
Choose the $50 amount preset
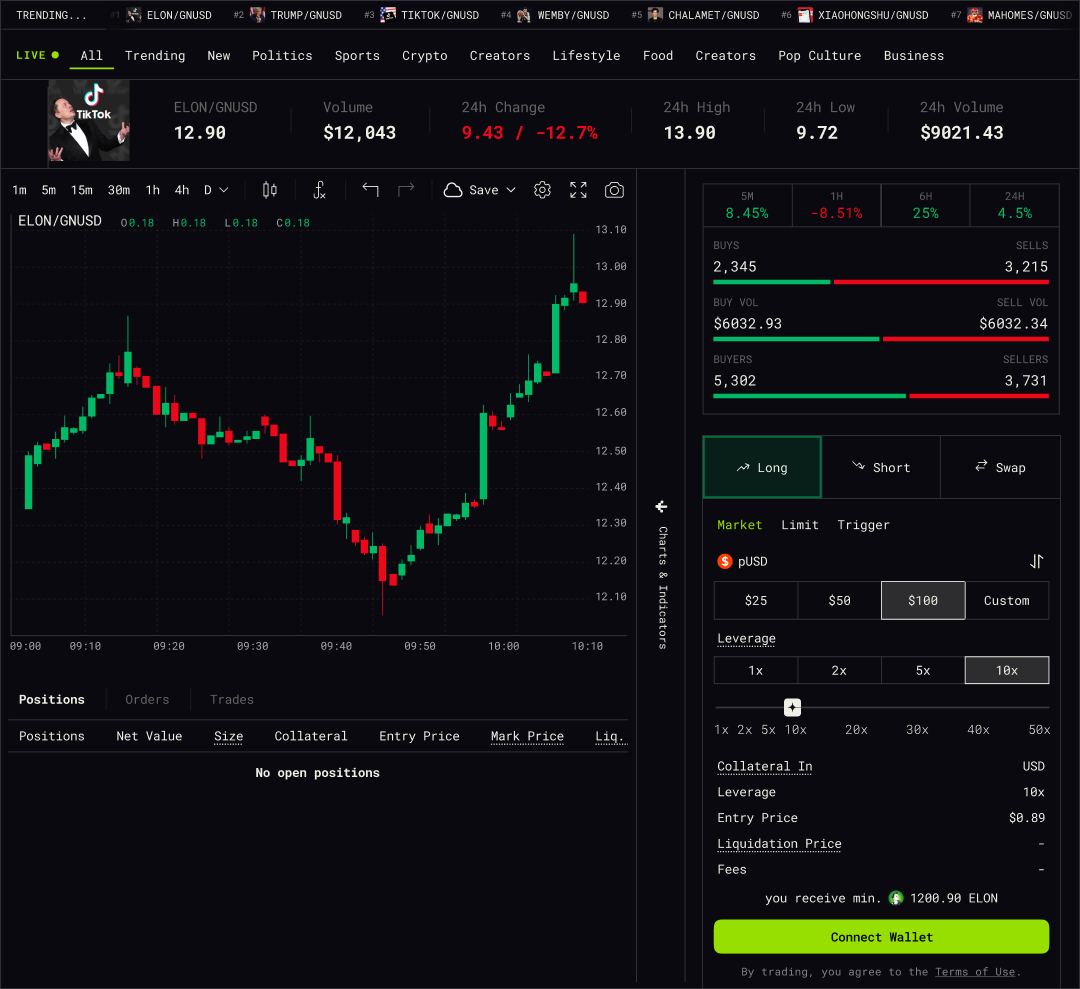click(x=840, y=601)
